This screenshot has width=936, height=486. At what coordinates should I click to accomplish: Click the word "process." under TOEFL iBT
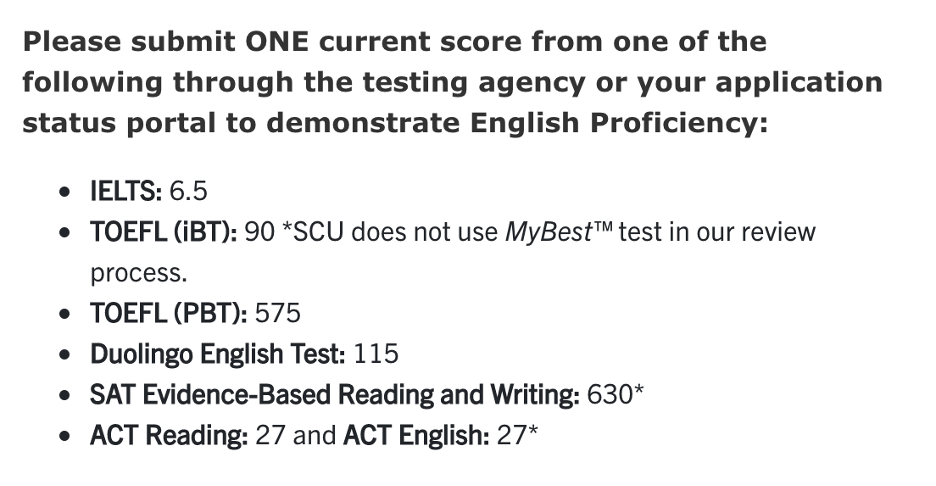[x=138, y=273]
